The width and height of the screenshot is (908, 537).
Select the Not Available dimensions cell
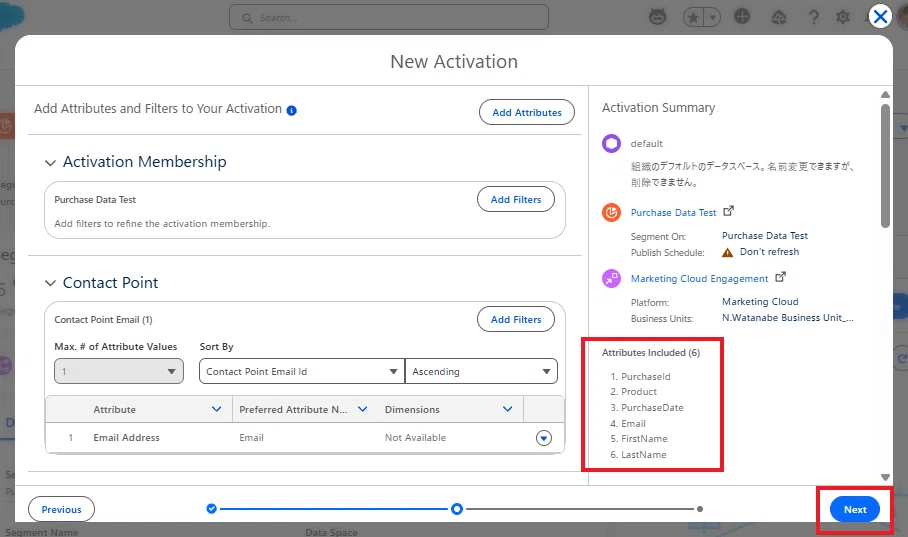(x=415, y=438)
